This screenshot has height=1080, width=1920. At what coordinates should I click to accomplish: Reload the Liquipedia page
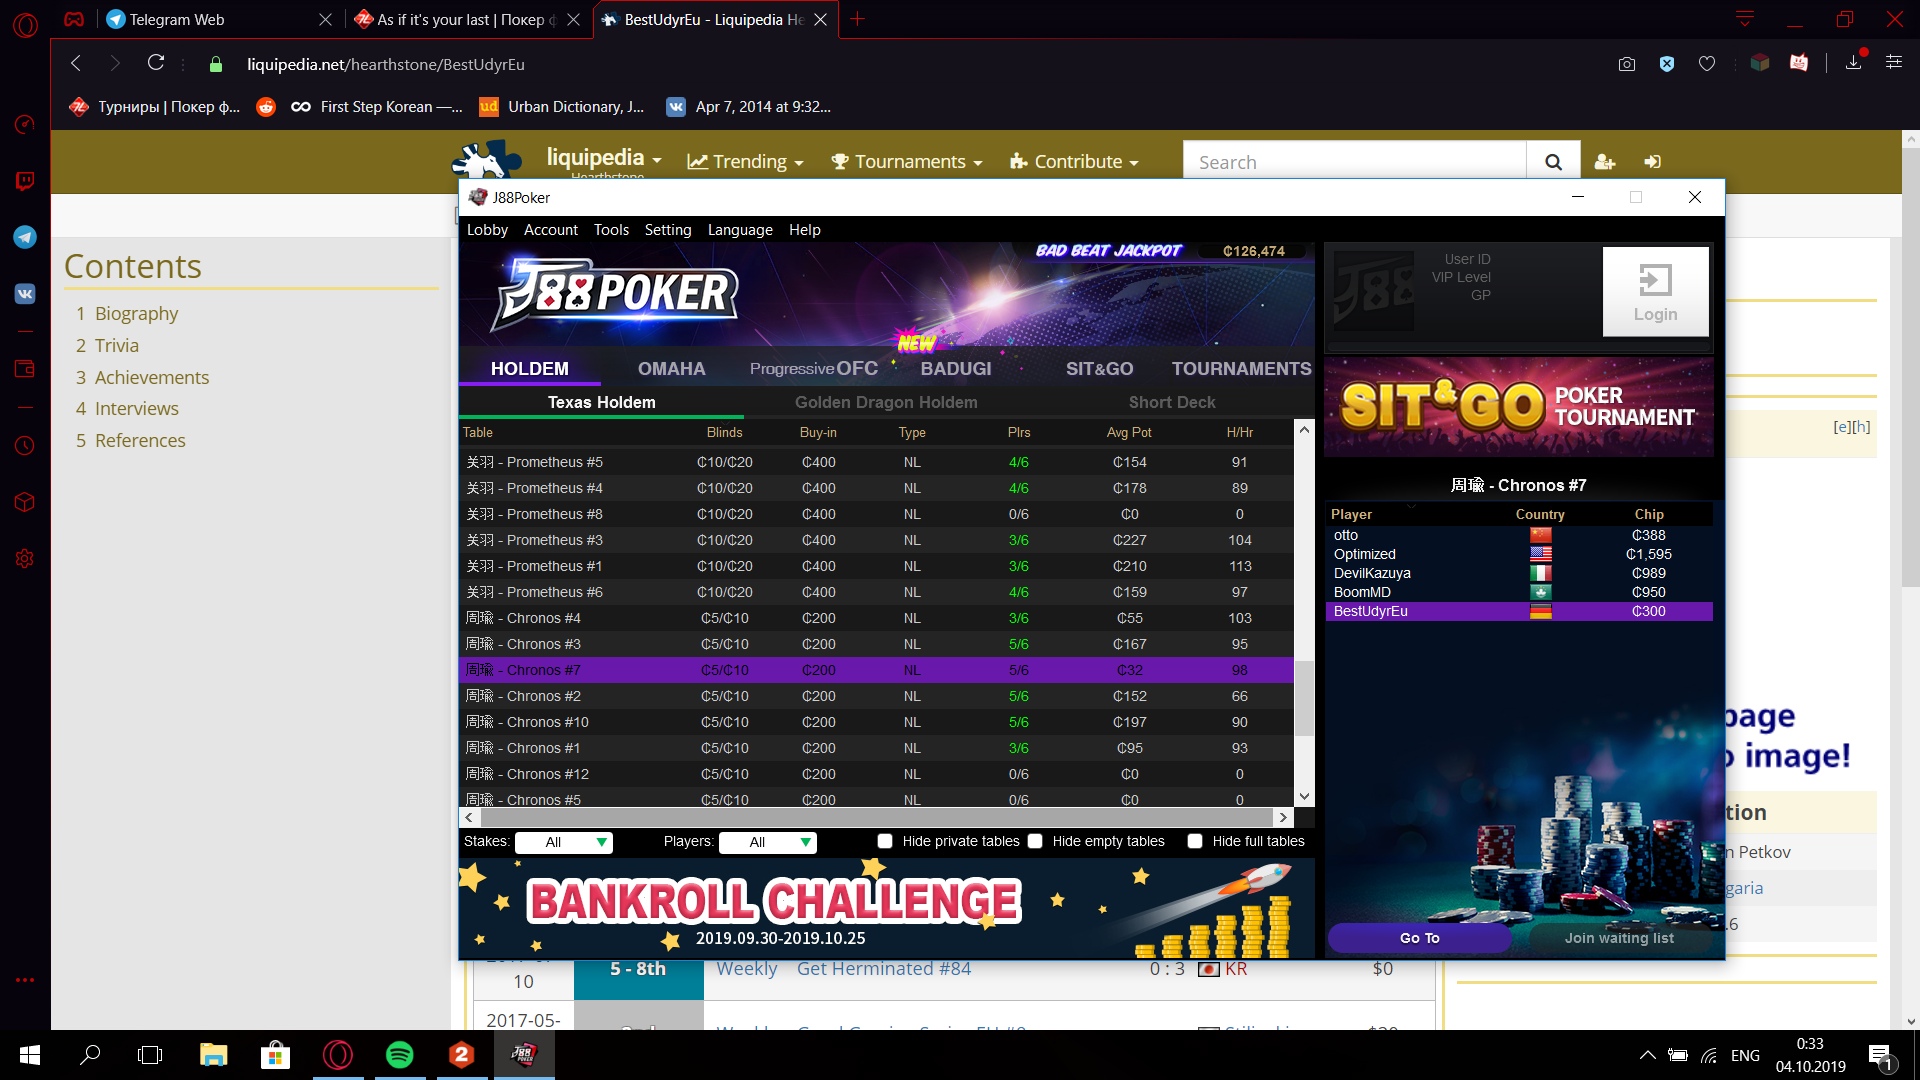tap(156, 63)
